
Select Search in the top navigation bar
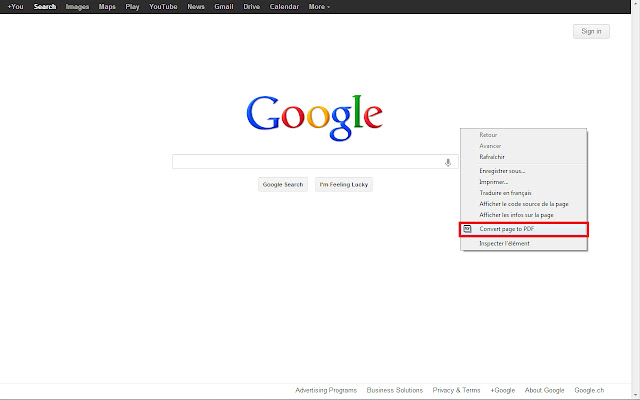[x=45, y=7]
